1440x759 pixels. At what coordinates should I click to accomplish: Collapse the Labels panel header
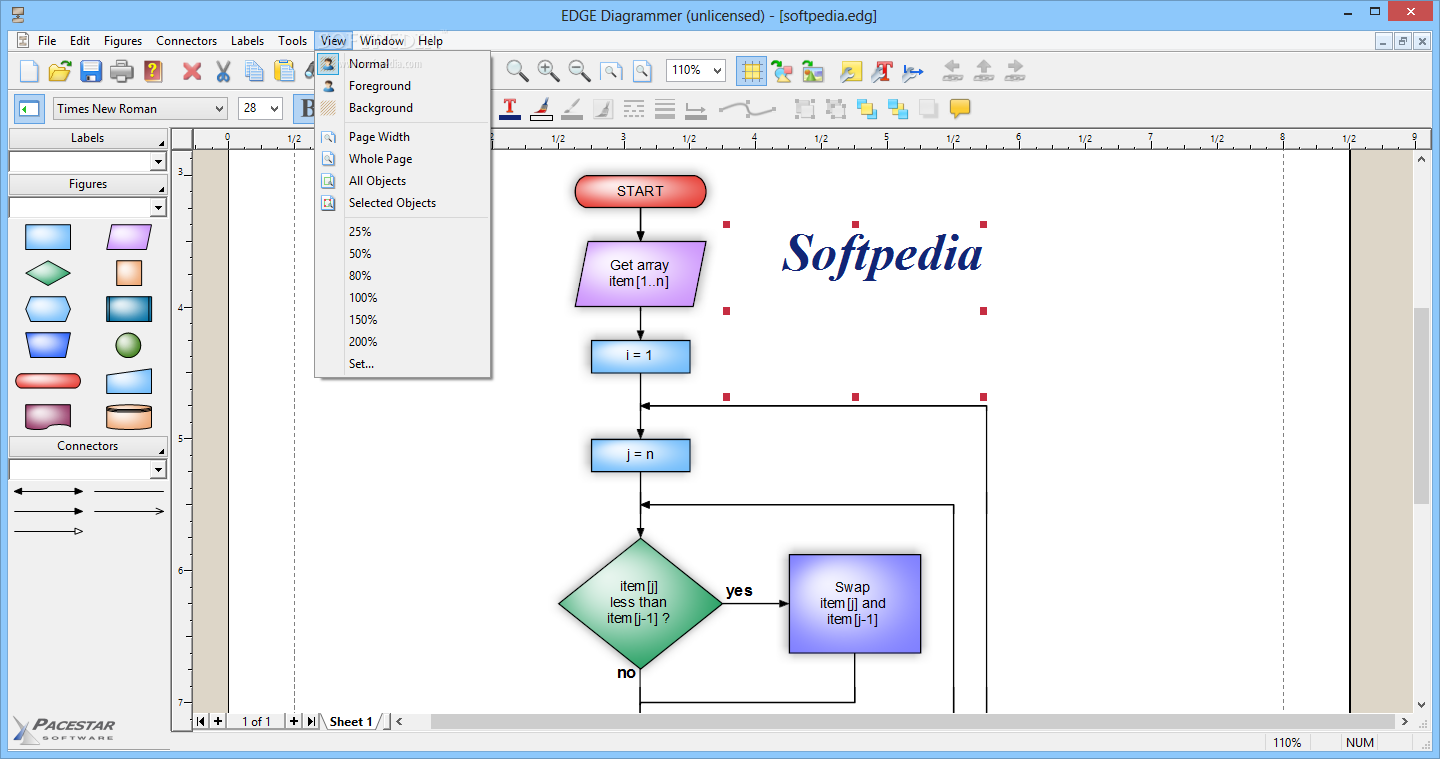click(87, 138)
